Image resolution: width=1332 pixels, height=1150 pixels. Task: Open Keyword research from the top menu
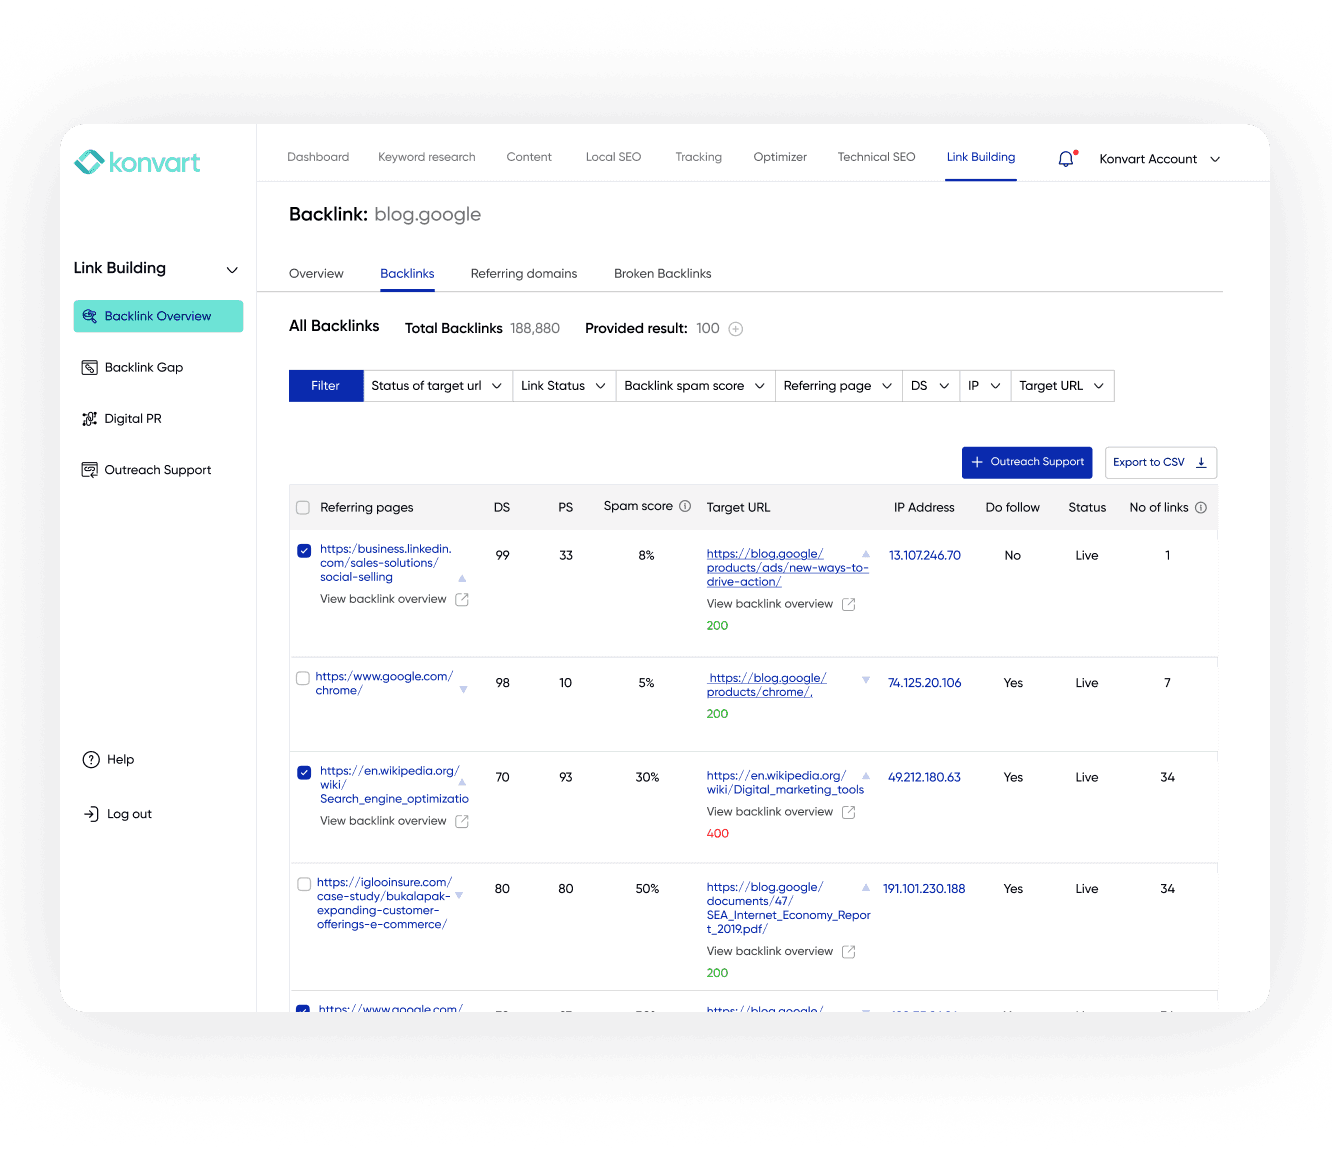click(427, 157)
